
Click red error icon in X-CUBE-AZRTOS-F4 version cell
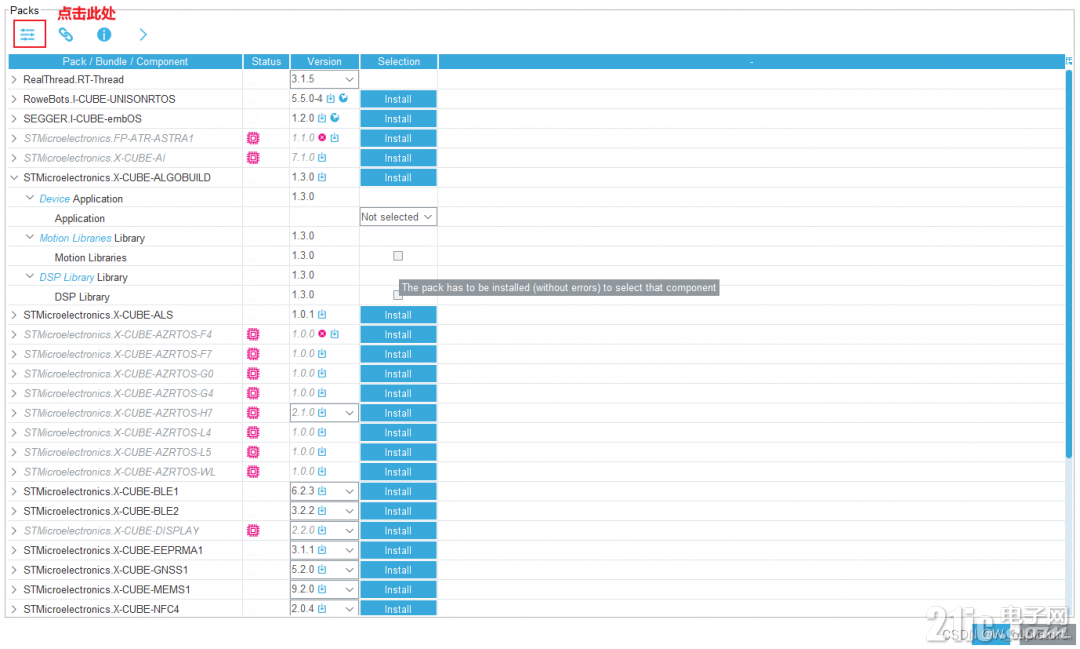click(x=322, y=333)
